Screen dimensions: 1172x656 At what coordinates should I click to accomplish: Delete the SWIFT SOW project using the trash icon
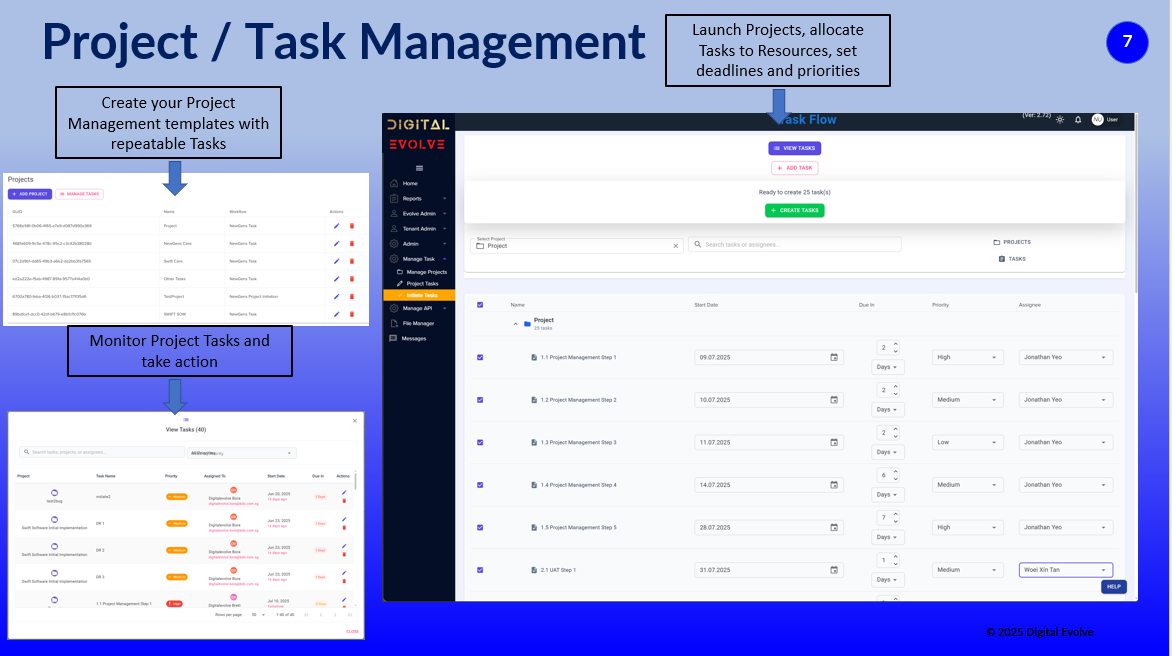tap(352, 315)
